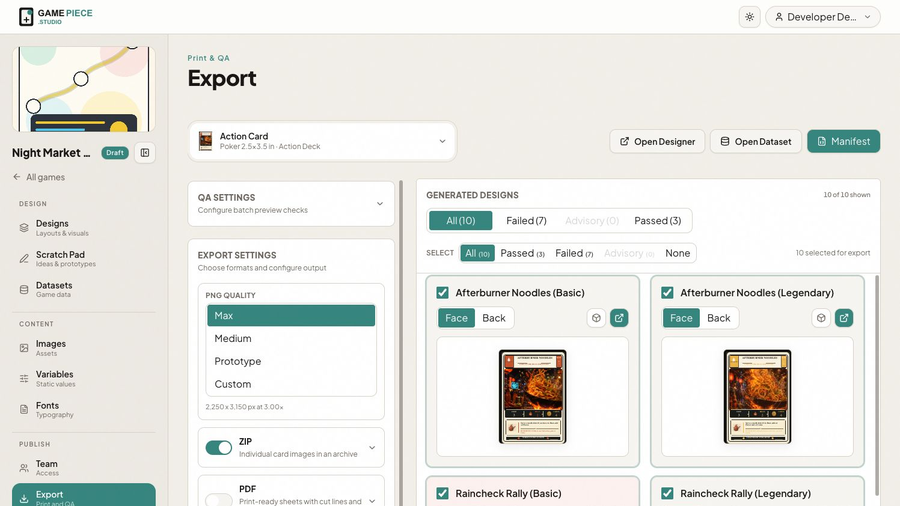The width and height of the screenshot is (900, 506).
Task: Select Medium PNG quality
Action: [x=291, y=338]
